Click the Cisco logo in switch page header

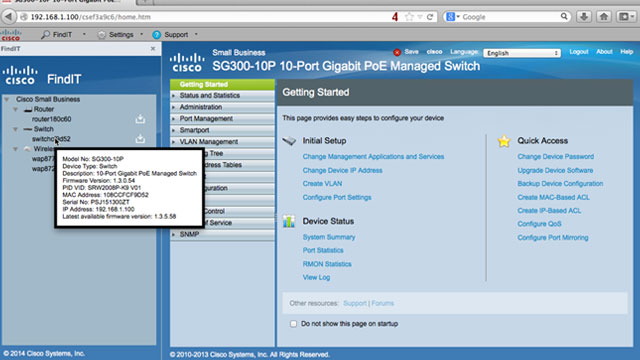(187, 62)
